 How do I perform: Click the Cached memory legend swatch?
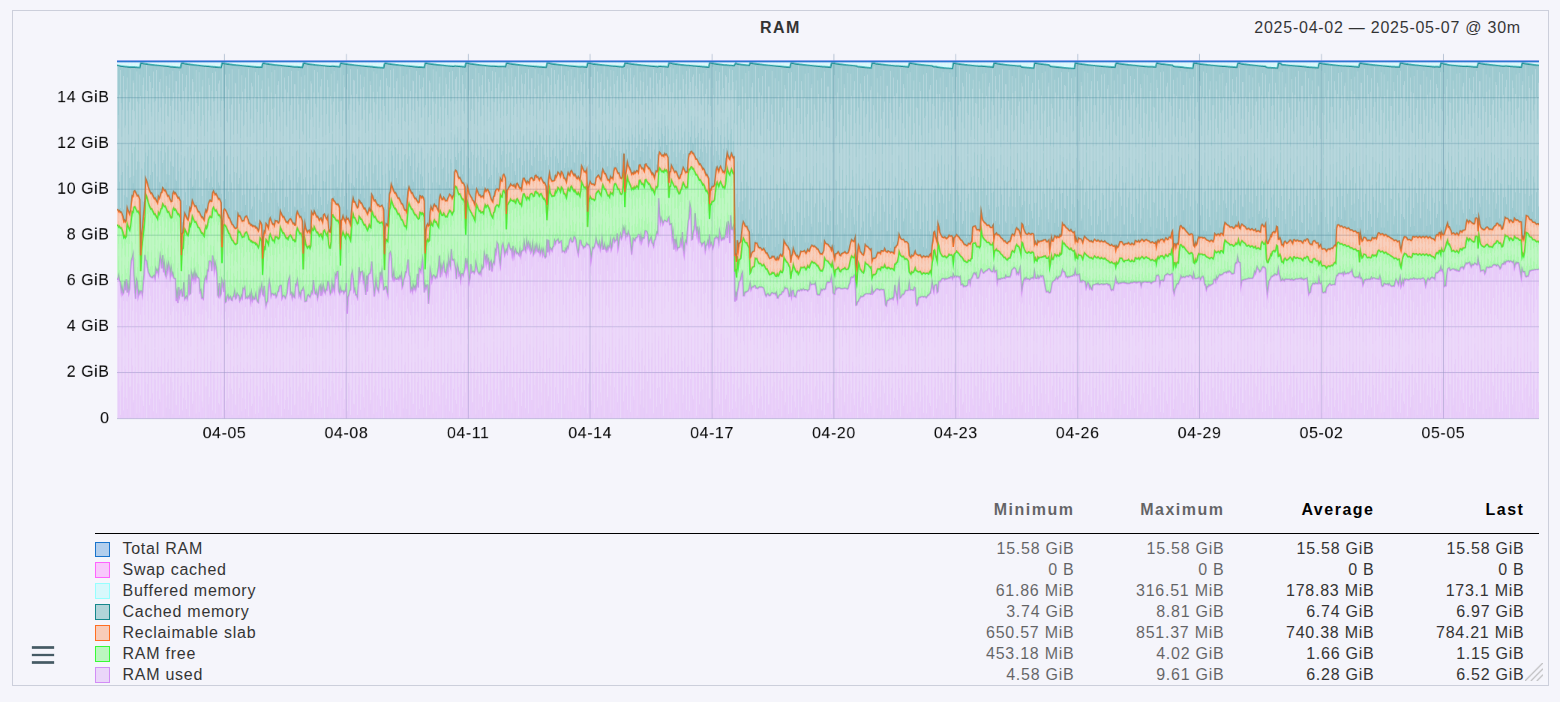click(x=102, y=612)
